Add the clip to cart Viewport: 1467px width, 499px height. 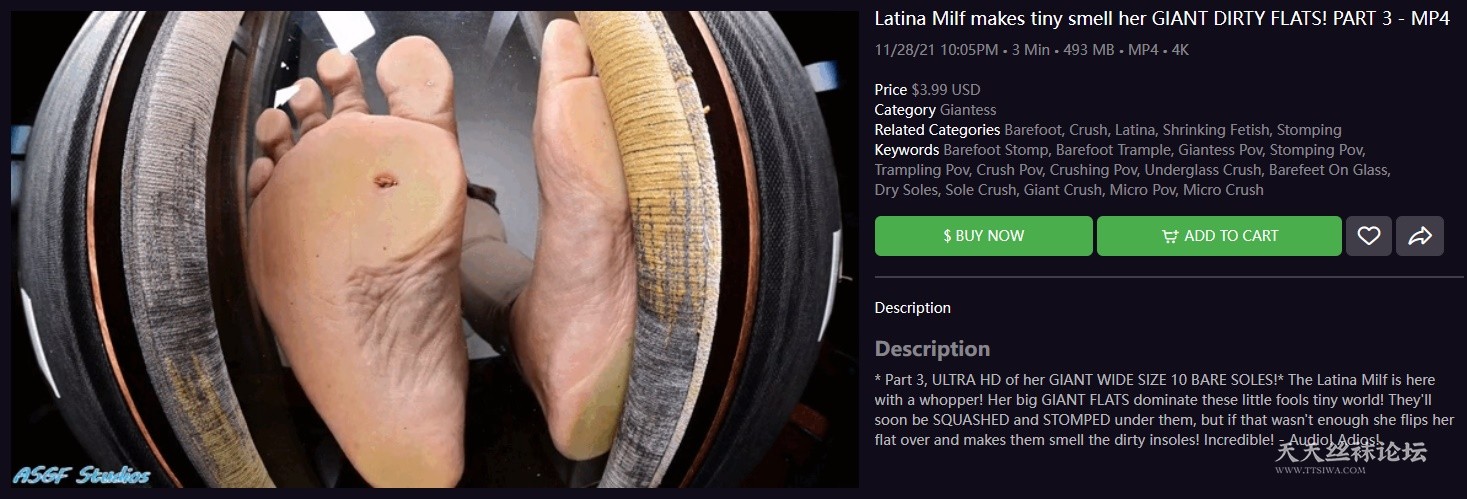(x=1219, y=236)
